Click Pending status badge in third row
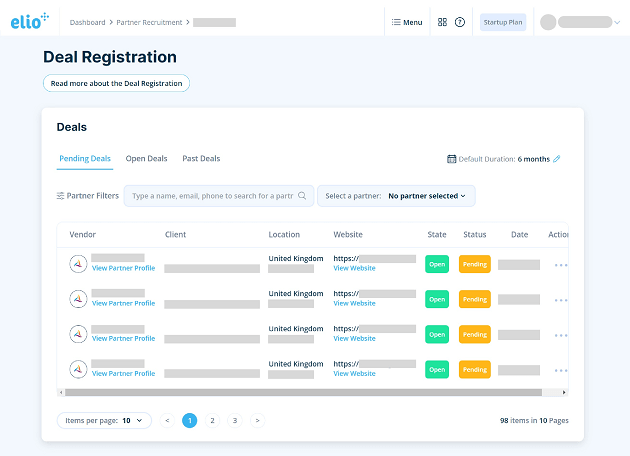Viewport: 630px width, 456px height. [475, 334]
